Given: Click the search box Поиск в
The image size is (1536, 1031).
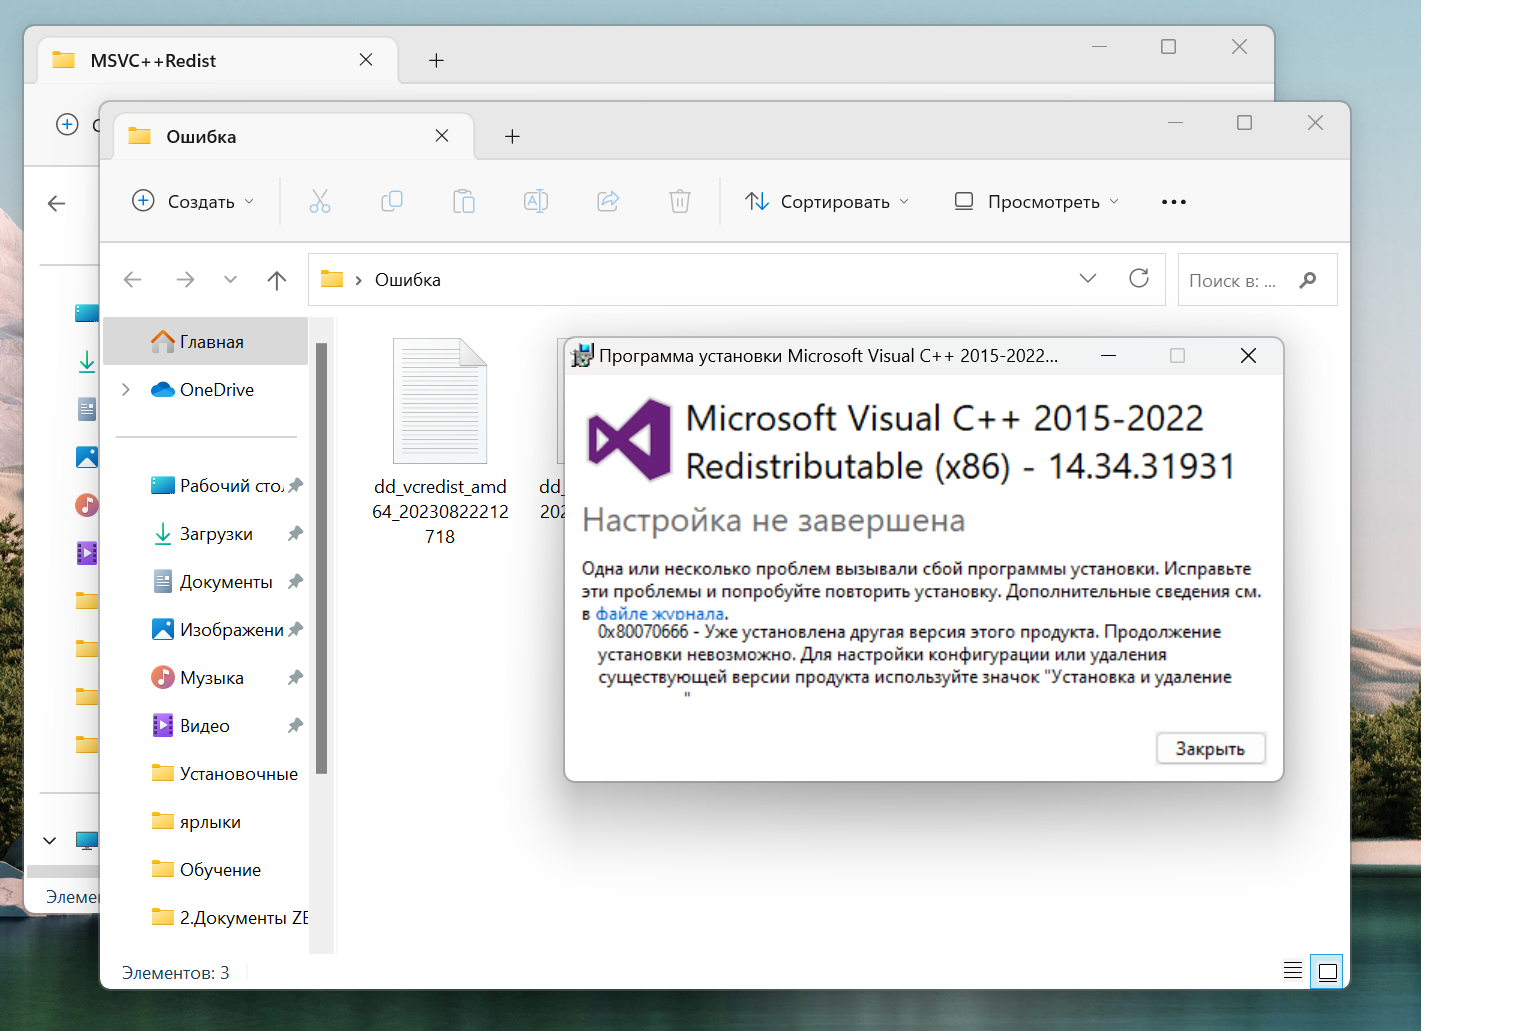Looking at the screenshot, I should [1240, 281].
